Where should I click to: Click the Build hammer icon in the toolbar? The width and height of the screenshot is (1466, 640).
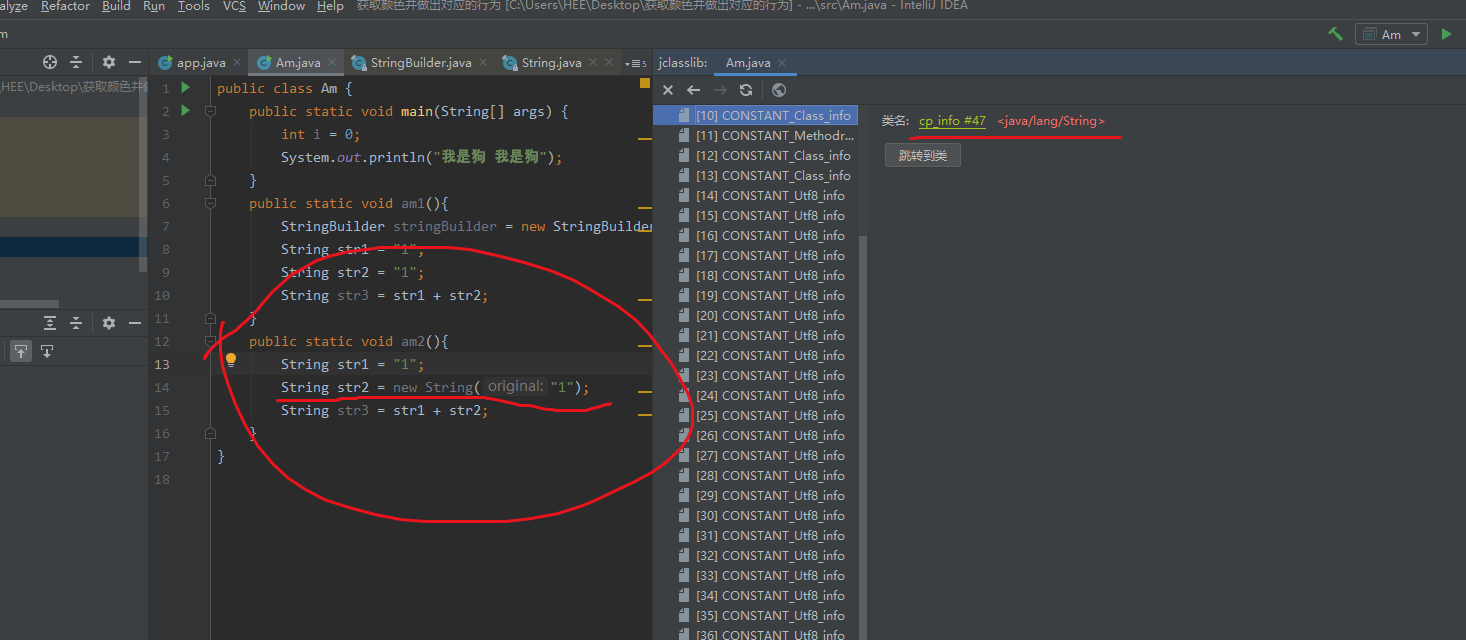1335,34
